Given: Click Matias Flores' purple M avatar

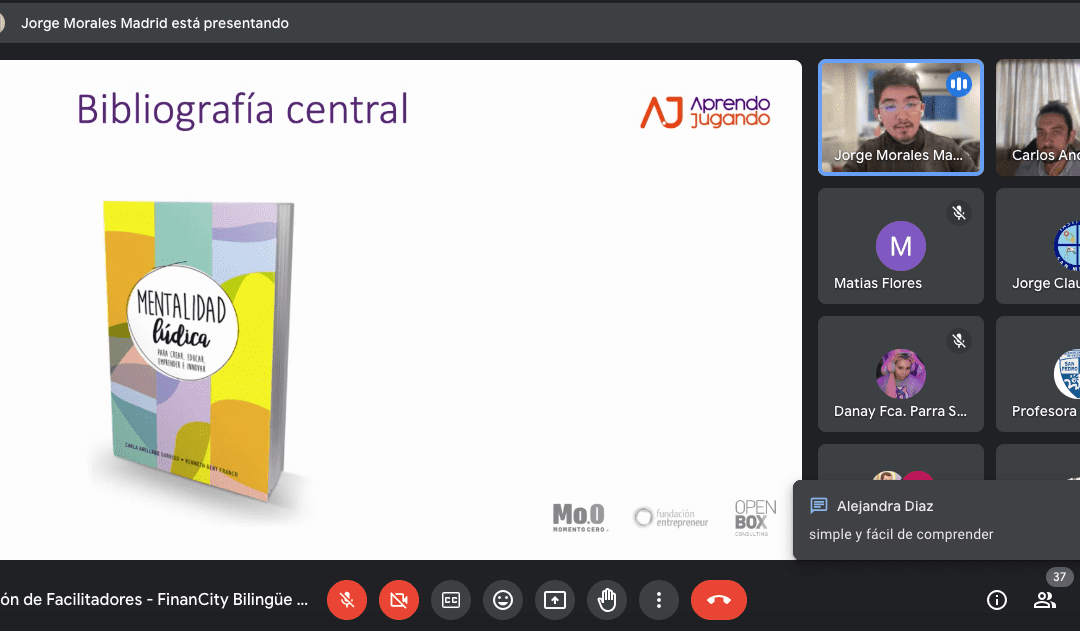Looking at the screenshot, I should click(x=901, y=246).
